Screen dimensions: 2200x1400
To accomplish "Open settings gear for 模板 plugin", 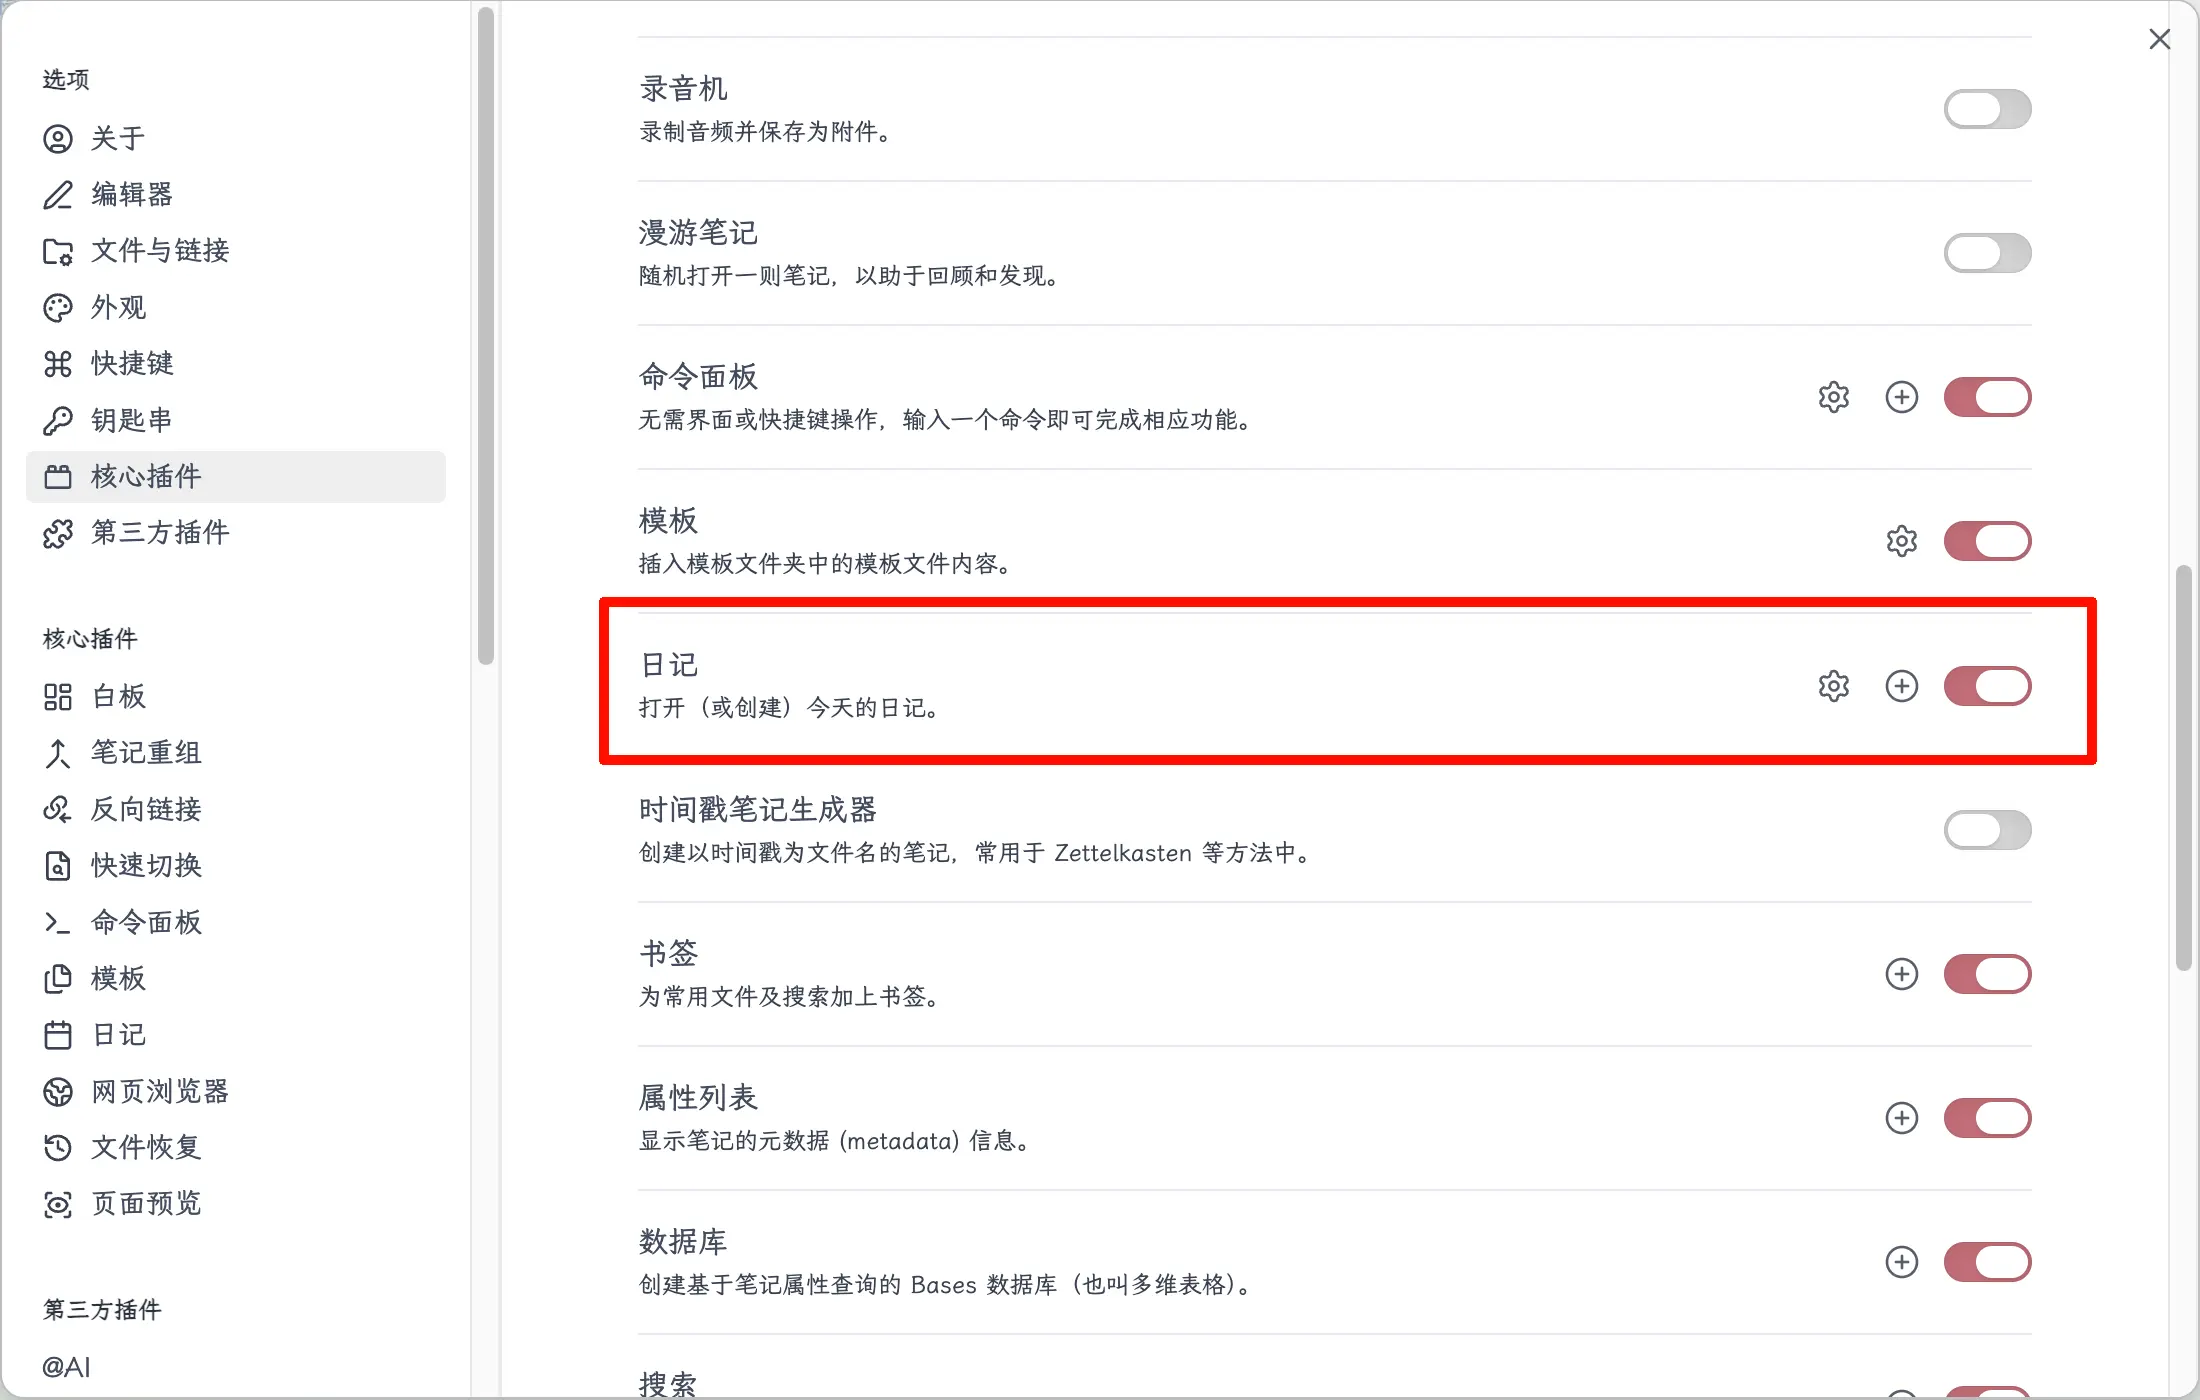I will [x=1901, y=541].
